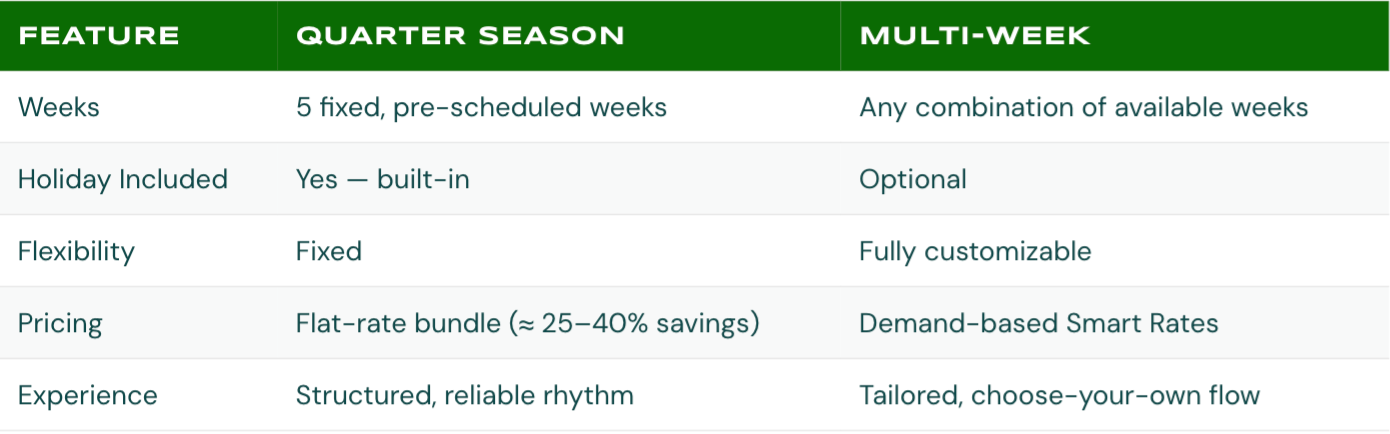
Task: Select the 'Yes — built-in' cell
Action: click(x=382, y=179)
